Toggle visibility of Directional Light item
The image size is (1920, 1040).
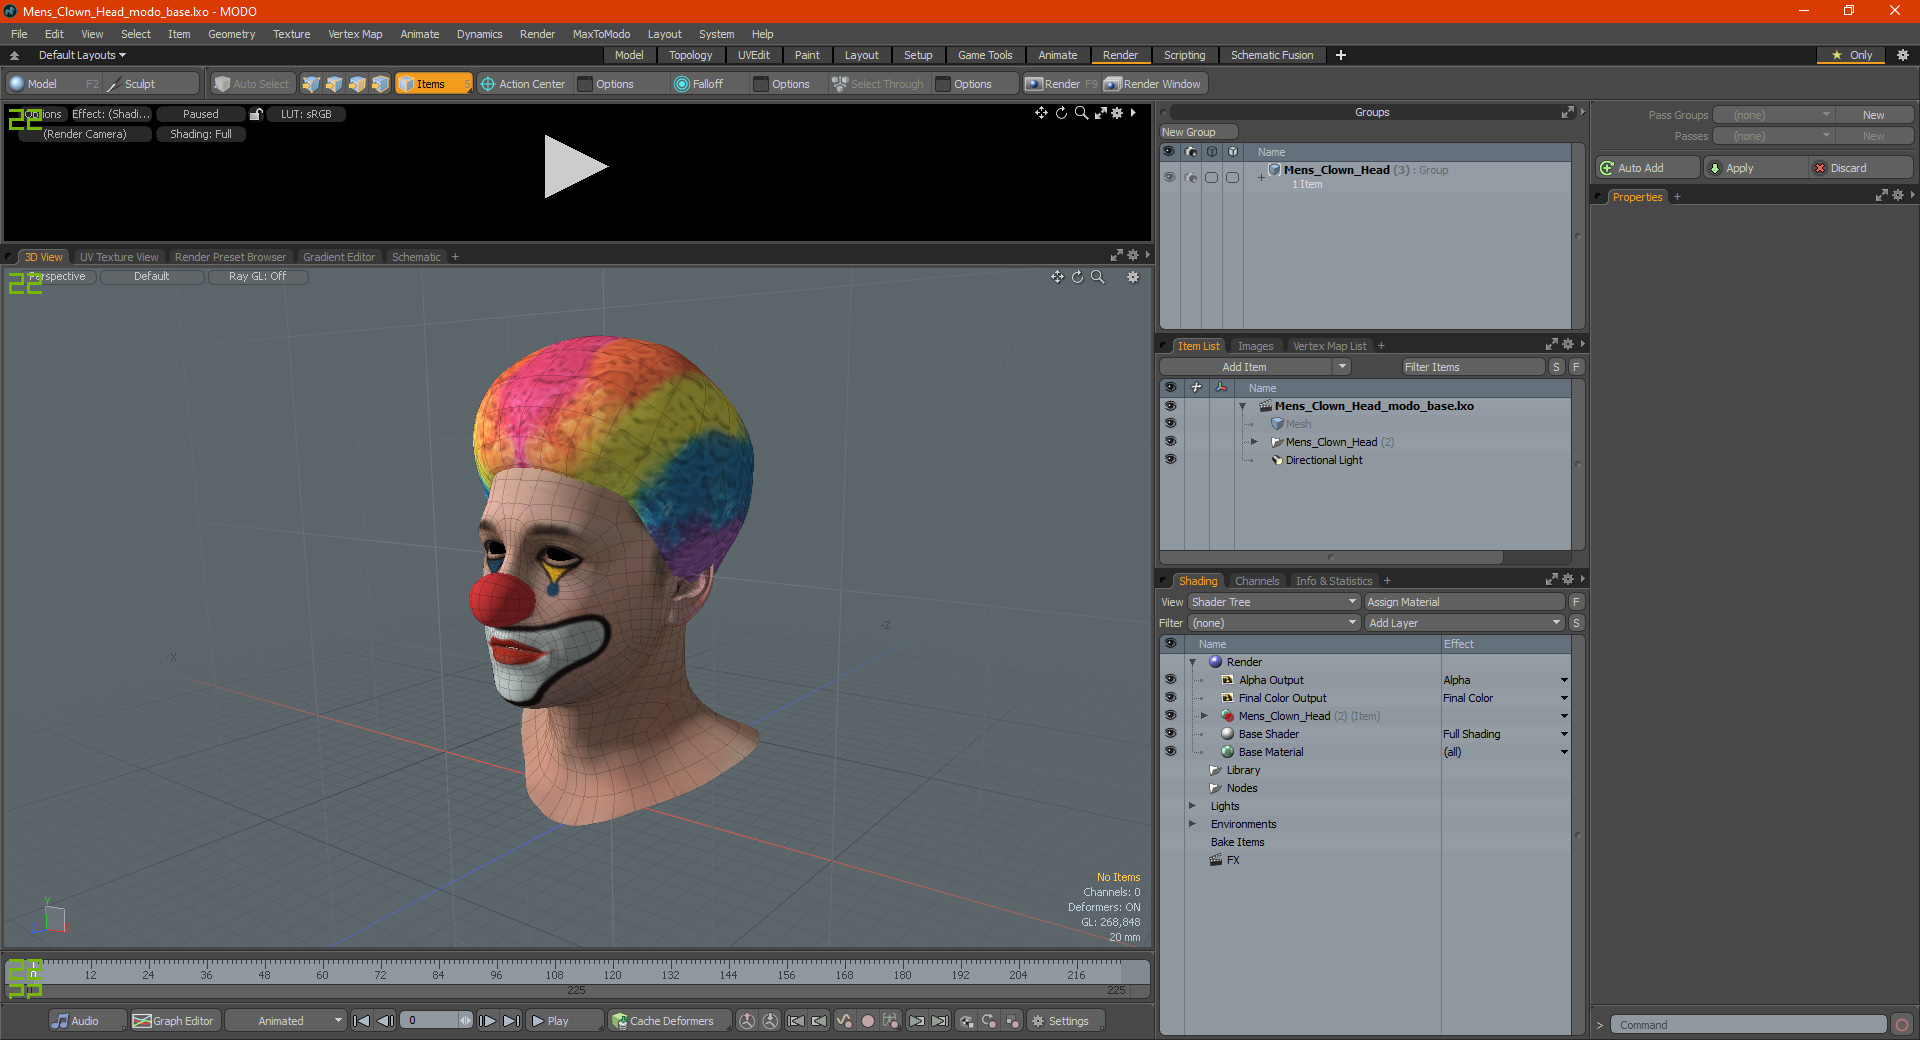pos(1170,460)
